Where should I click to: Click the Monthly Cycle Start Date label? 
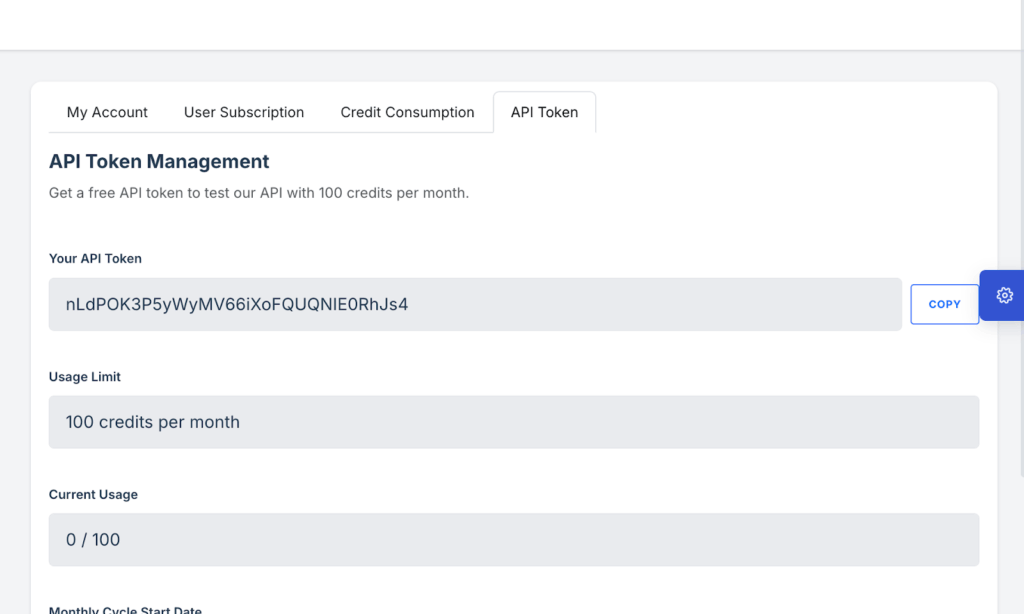(125, 609)
